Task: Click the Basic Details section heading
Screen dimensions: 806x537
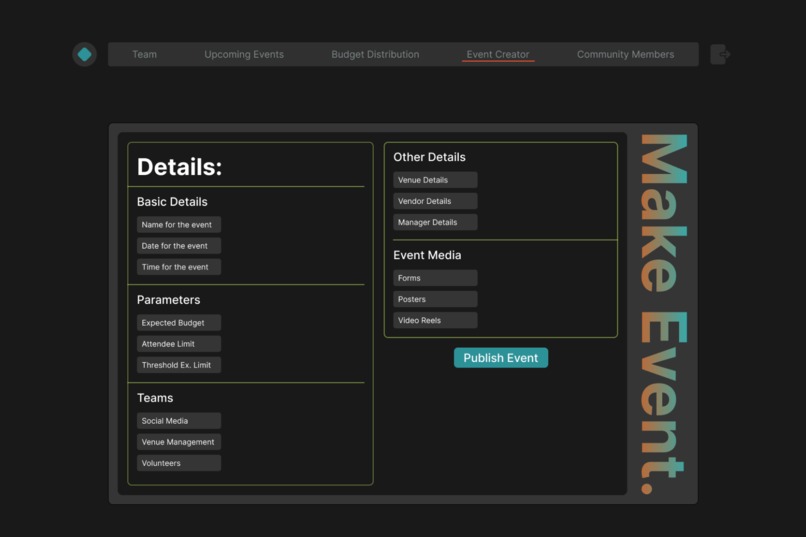Action: 172,202
